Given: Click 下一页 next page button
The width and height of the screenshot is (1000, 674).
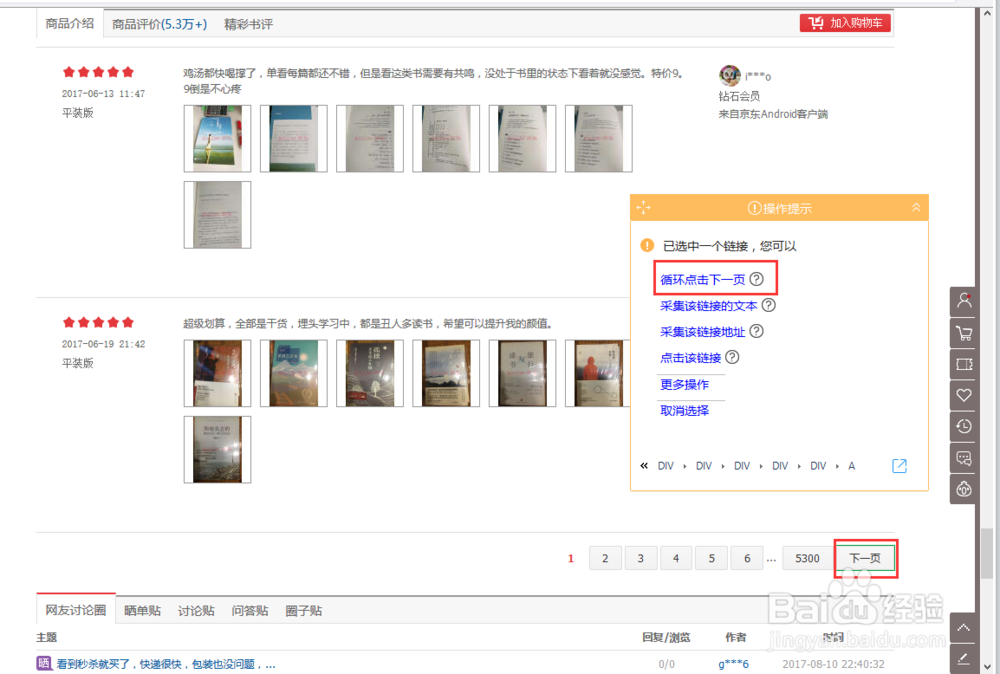Looking at the screenshot, I should click(x=865, y=559).
